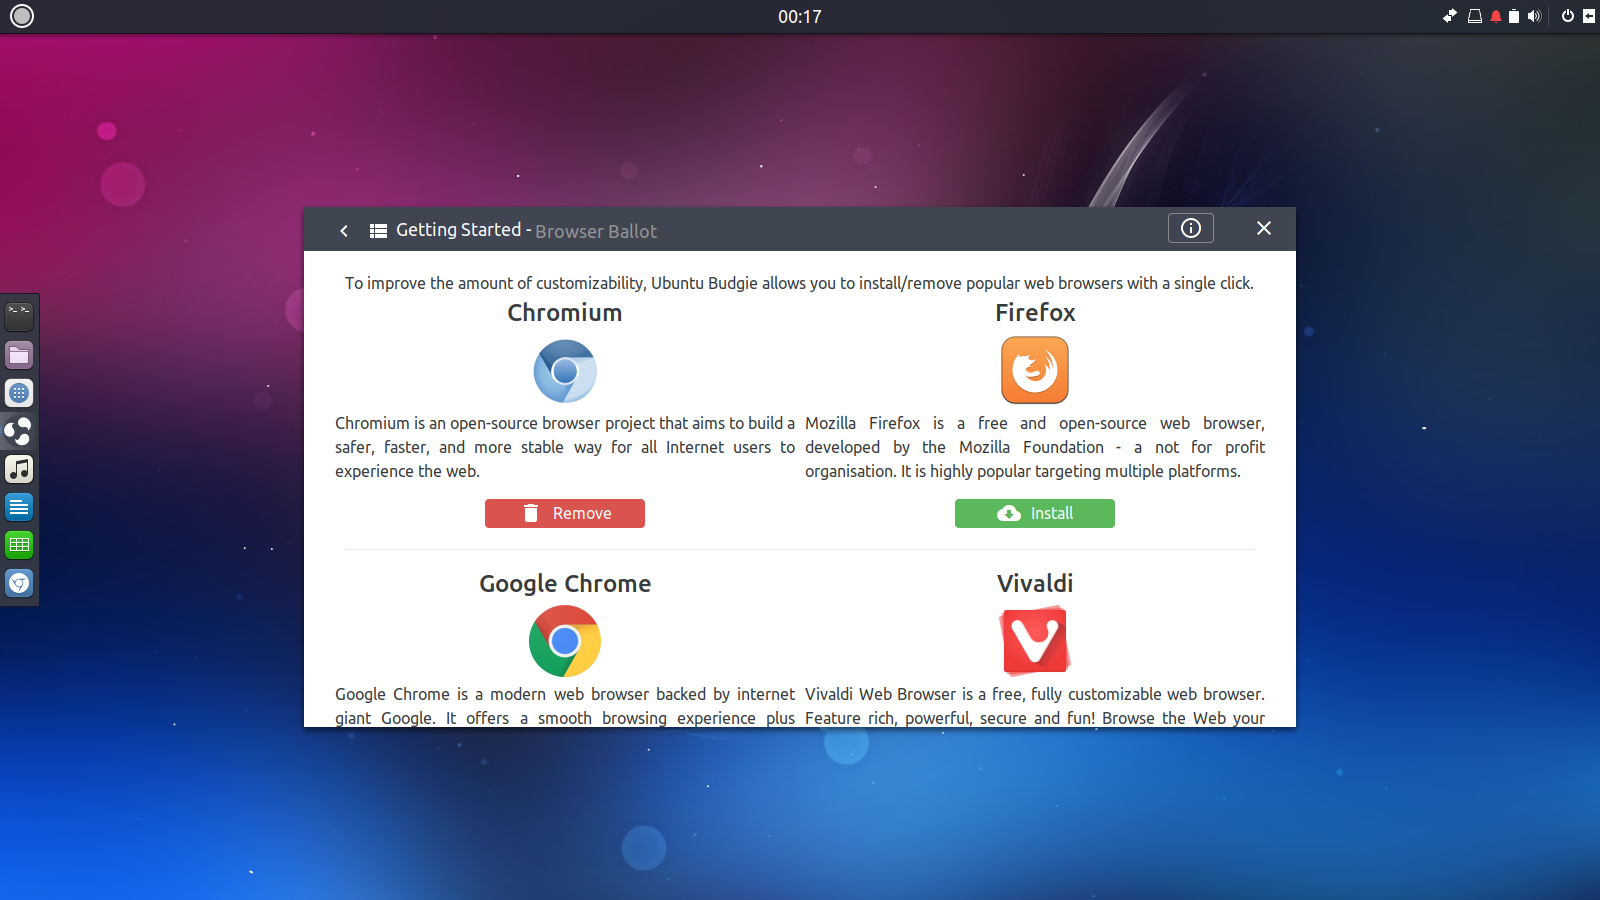Launch the music player from the dock
Screen dimensions: 1600x900
click(x=19, y=469)
